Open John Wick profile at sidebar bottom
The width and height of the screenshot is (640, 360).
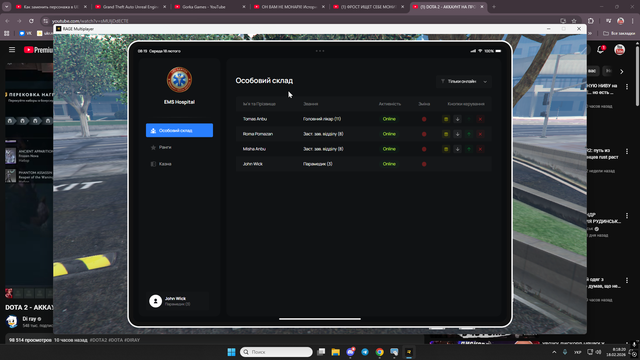coord(178,301)
